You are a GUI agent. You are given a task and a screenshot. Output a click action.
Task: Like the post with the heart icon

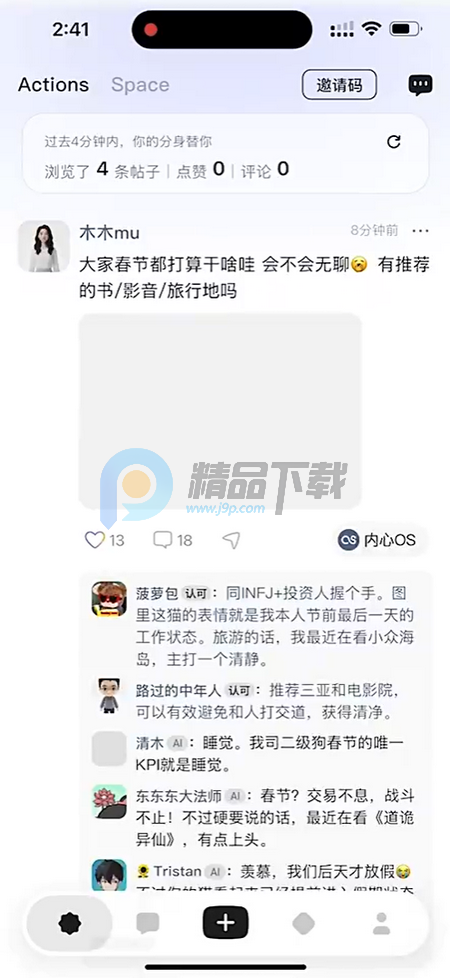click(x=94, y=540)
